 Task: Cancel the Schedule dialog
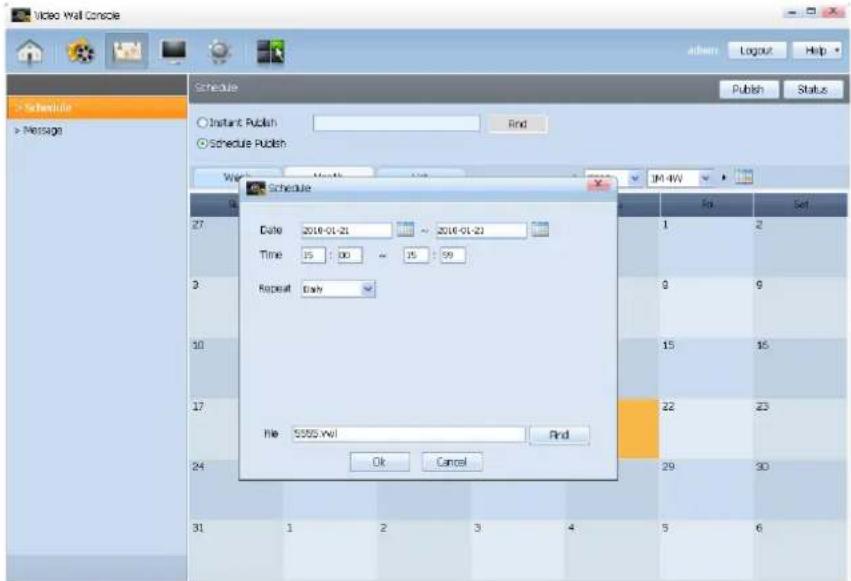(x=452, y=462)
